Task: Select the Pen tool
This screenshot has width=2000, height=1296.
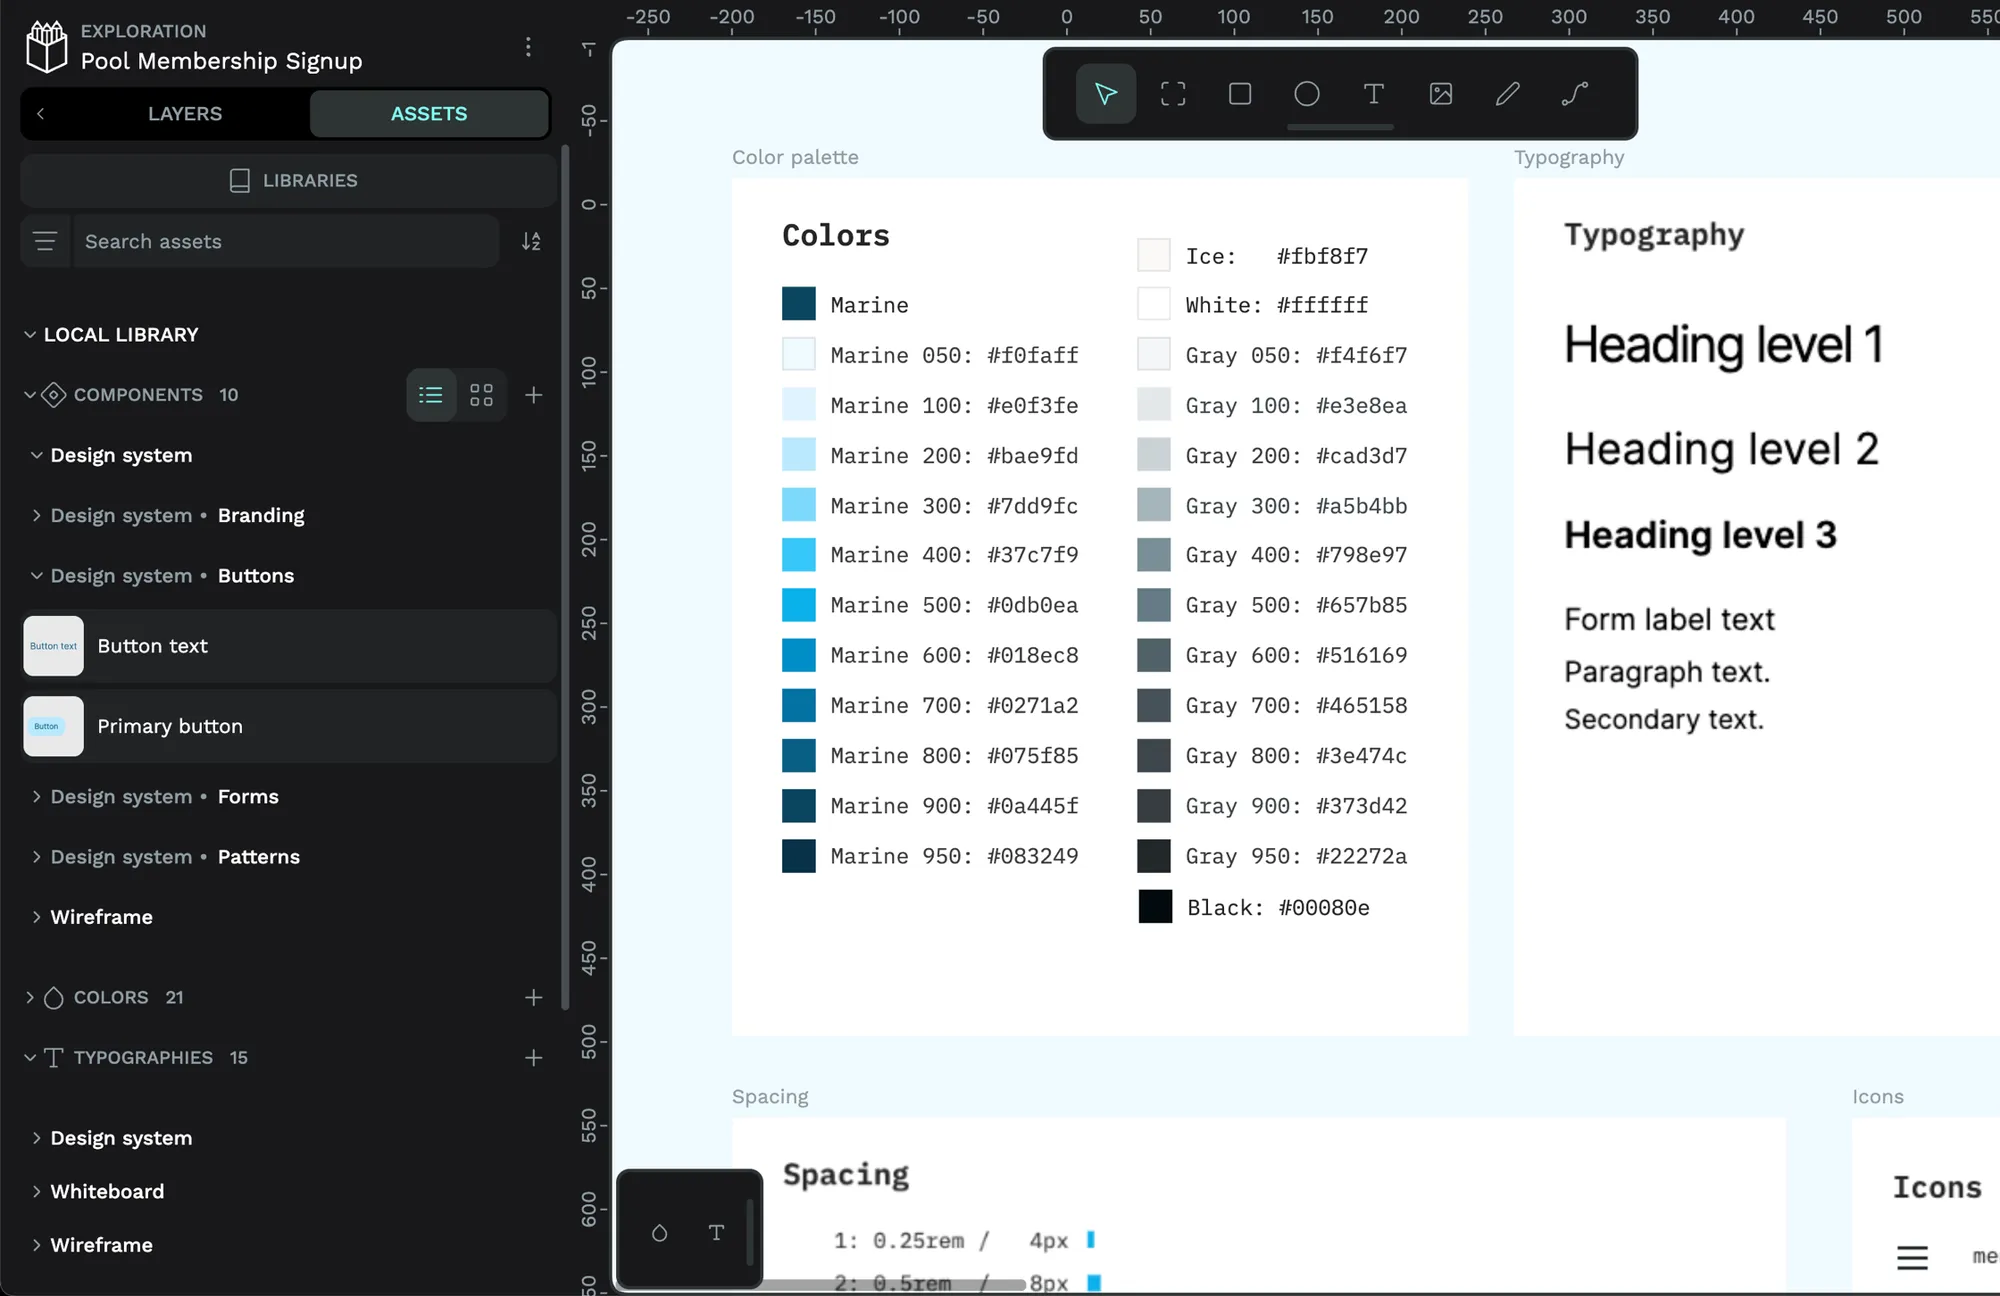Action: tap(1507, 94)
